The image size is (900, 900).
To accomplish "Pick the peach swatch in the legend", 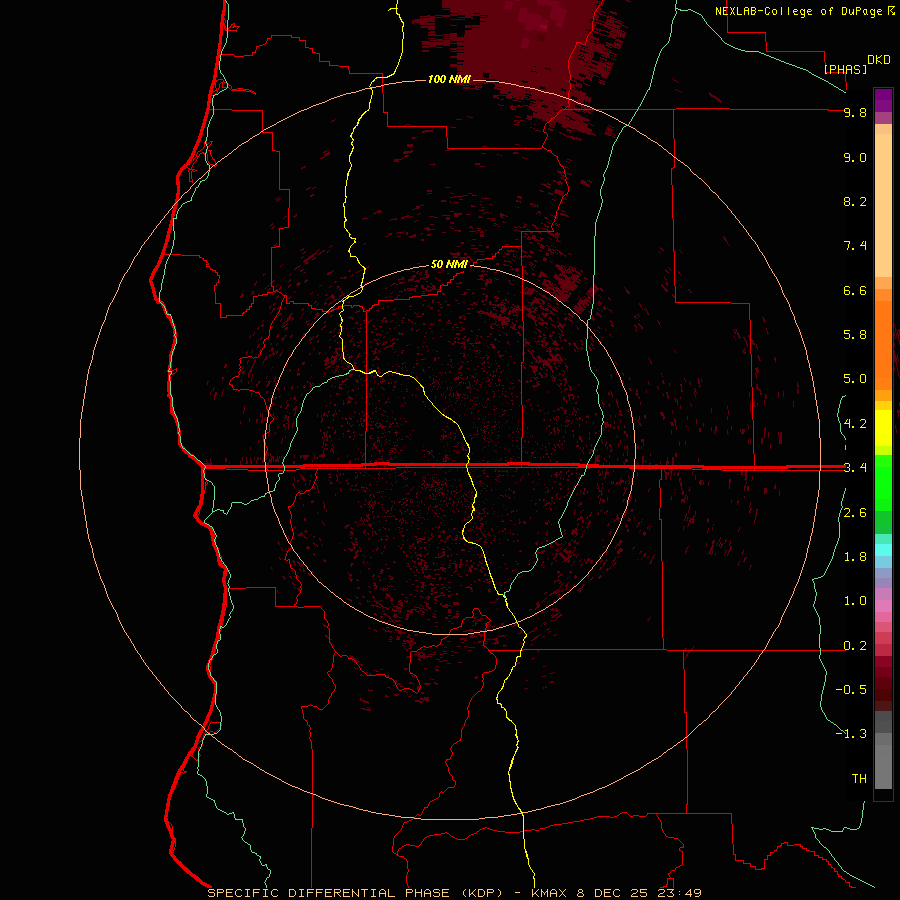I will [883, 205].
